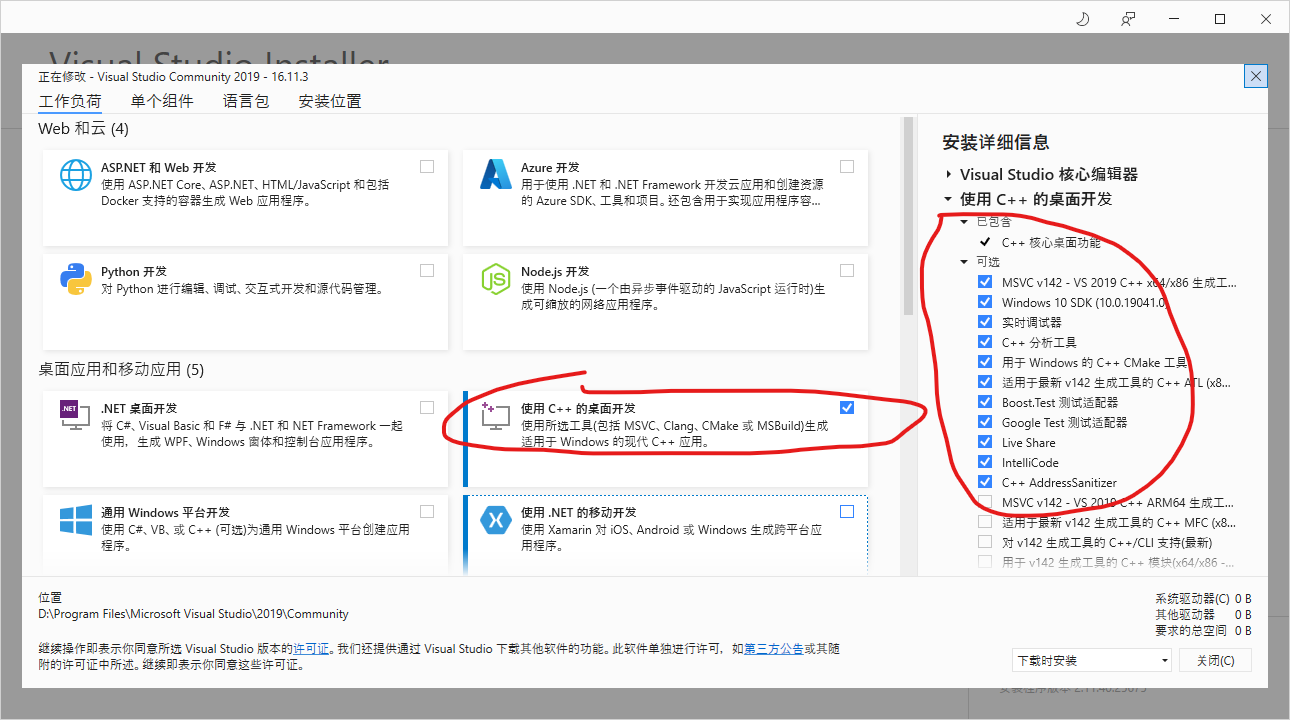Uncheck MSVC v142 x64/x86 build tools
This screenshot has width=1290, height=720.
[985, 282]
